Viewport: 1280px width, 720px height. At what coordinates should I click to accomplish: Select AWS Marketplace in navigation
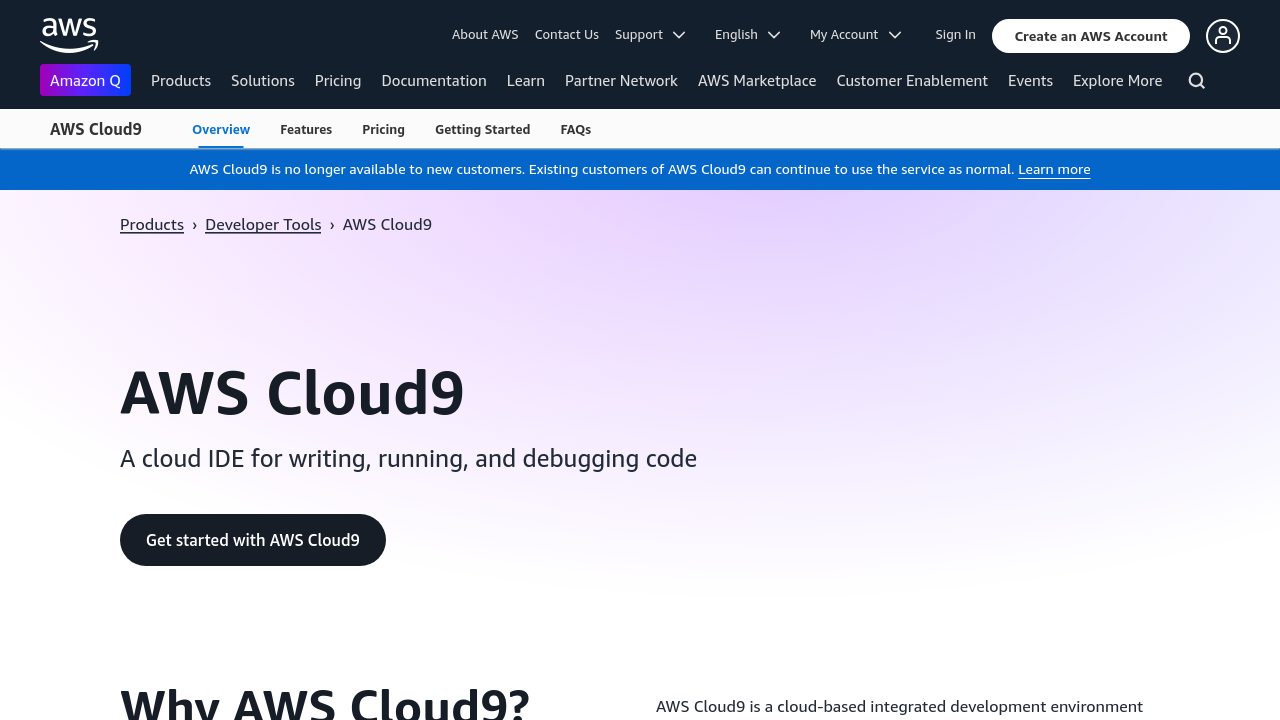(x=757, y=80)
